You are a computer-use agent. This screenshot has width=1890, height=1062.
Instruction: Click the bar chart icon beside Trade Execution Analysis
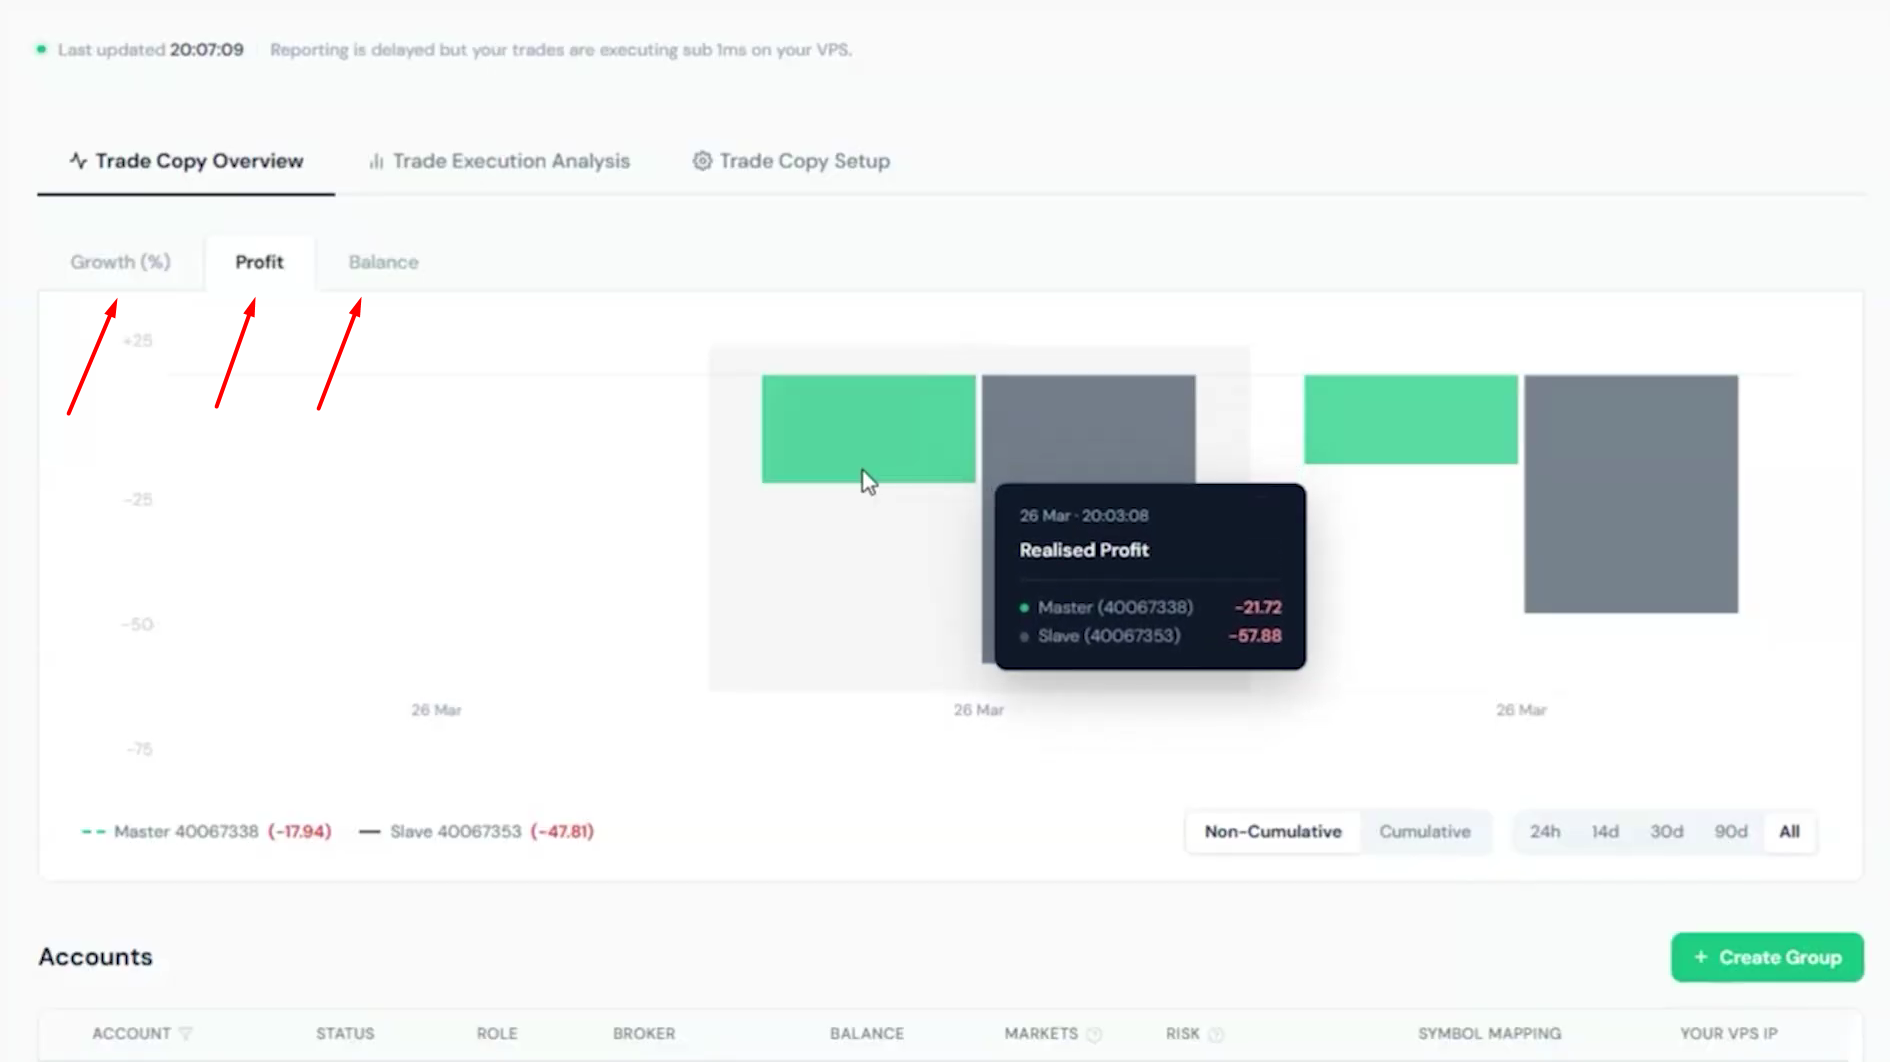click(376, 161)
